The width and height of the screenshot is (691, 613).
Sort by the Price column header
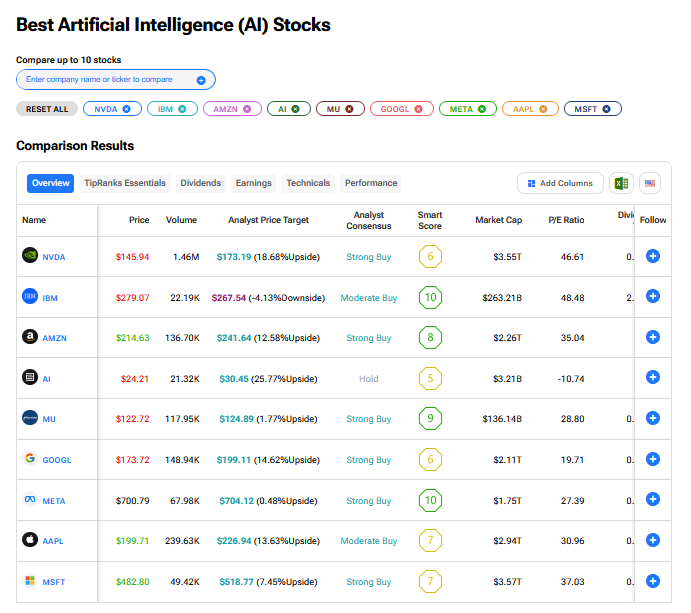[139, 220]
